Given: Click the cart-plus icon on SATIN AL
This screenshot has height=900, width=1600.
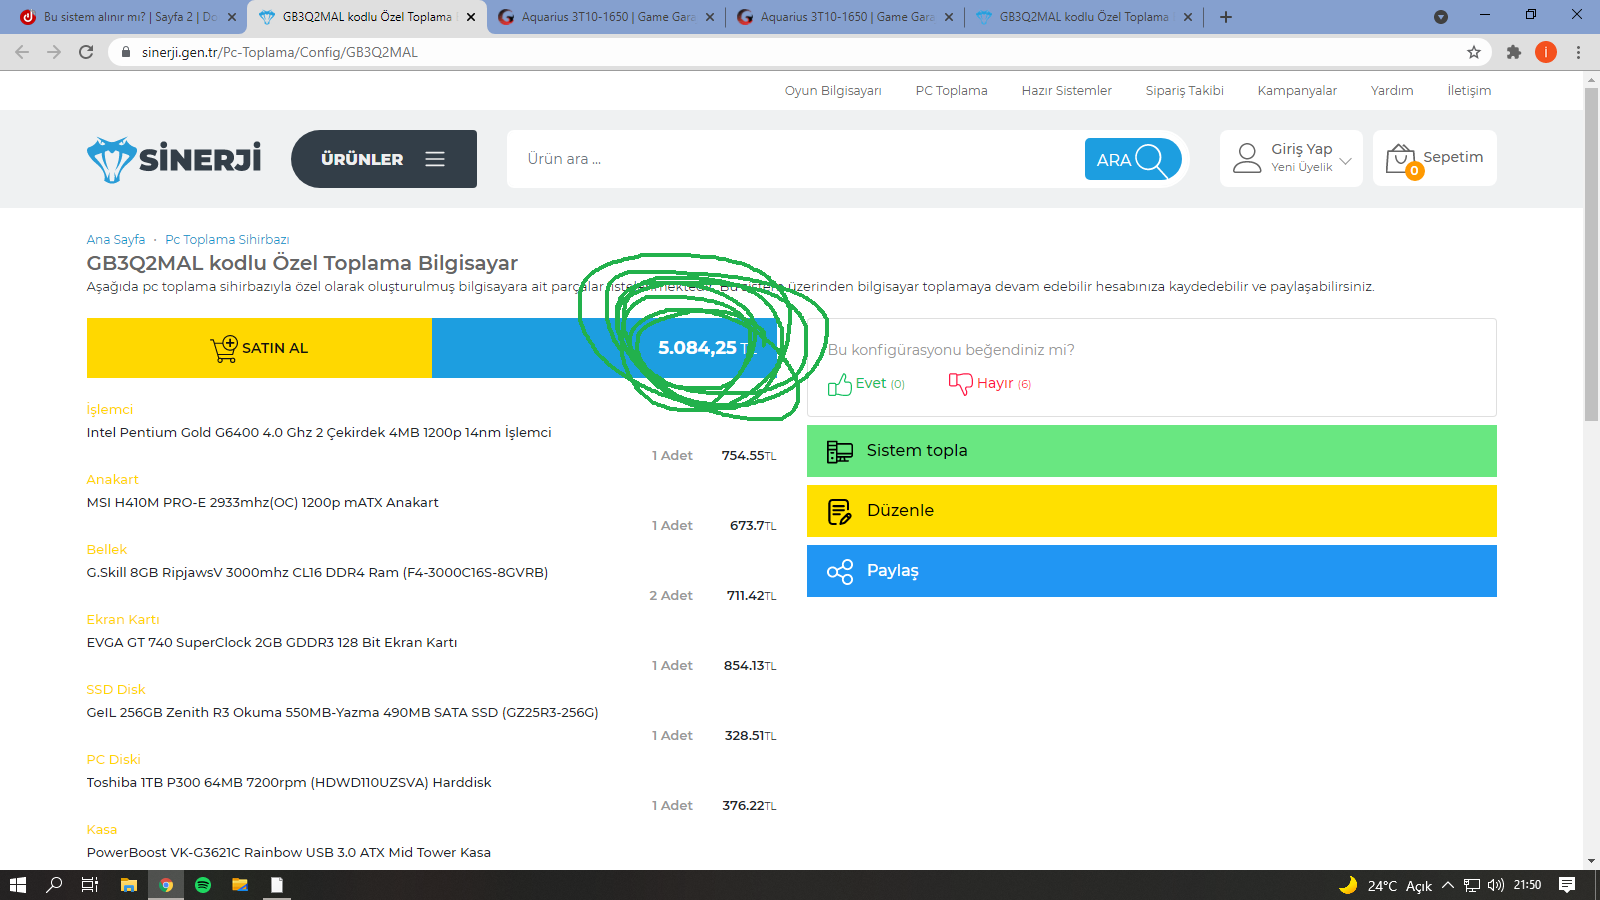Looking at the screenshot, I should (224, 348).
